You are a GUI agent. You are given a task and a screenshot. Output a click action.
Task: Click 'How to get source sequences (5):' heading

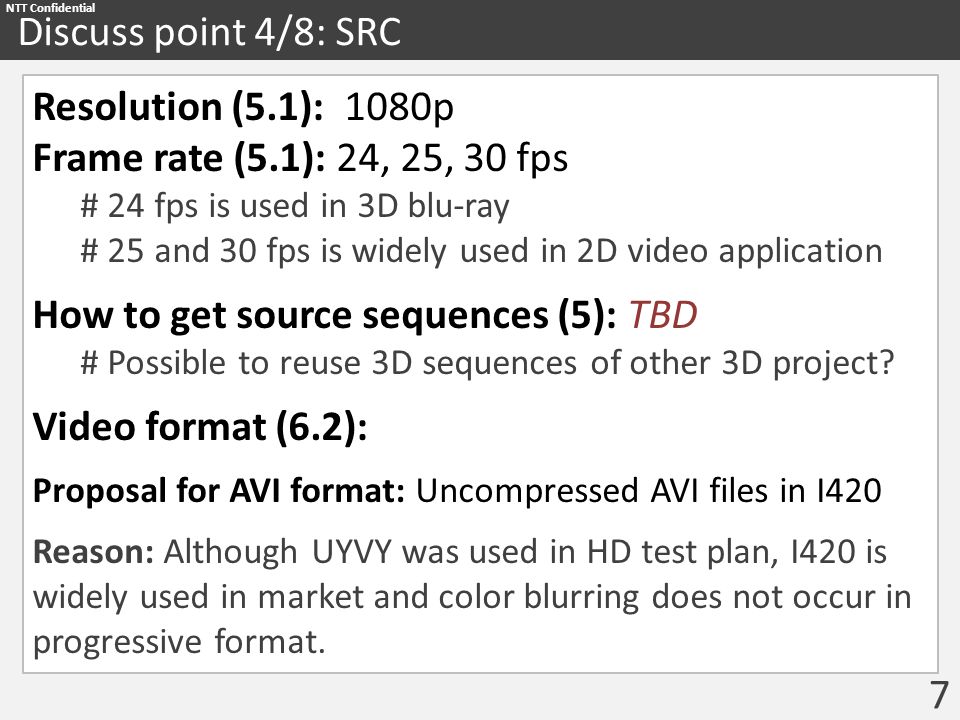click(x=324, y=316)
